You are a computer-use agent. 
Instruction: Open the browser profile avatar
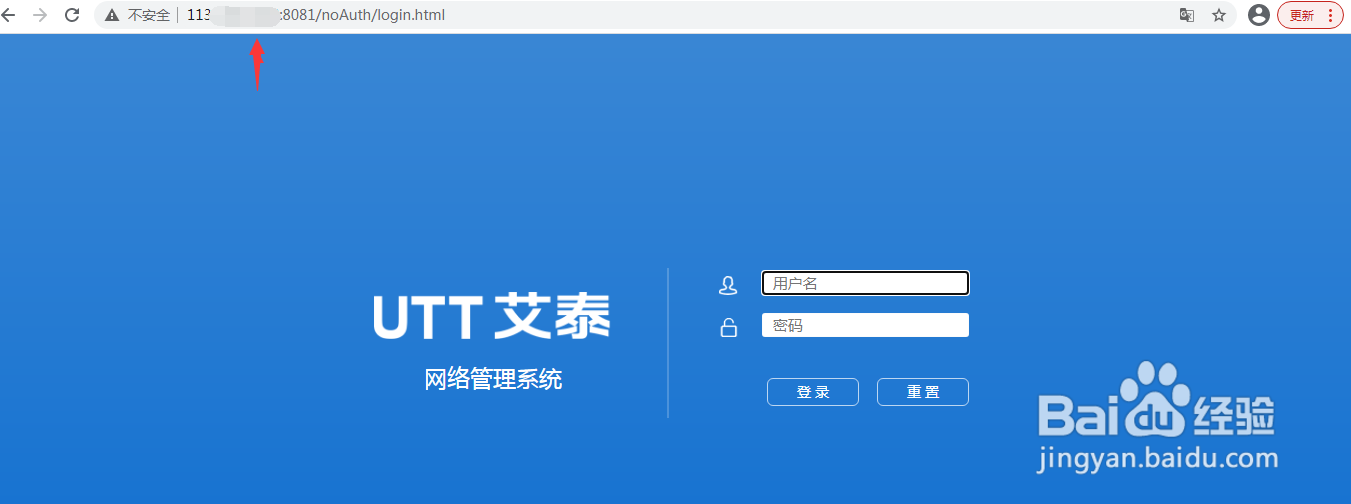(1259, 15)
